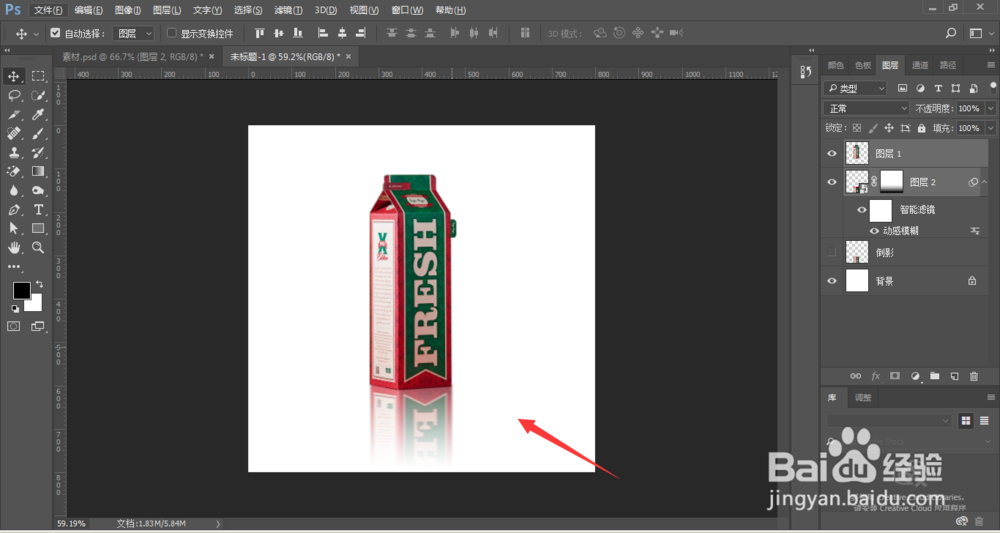Select the Blur tool

click(13, 191)
